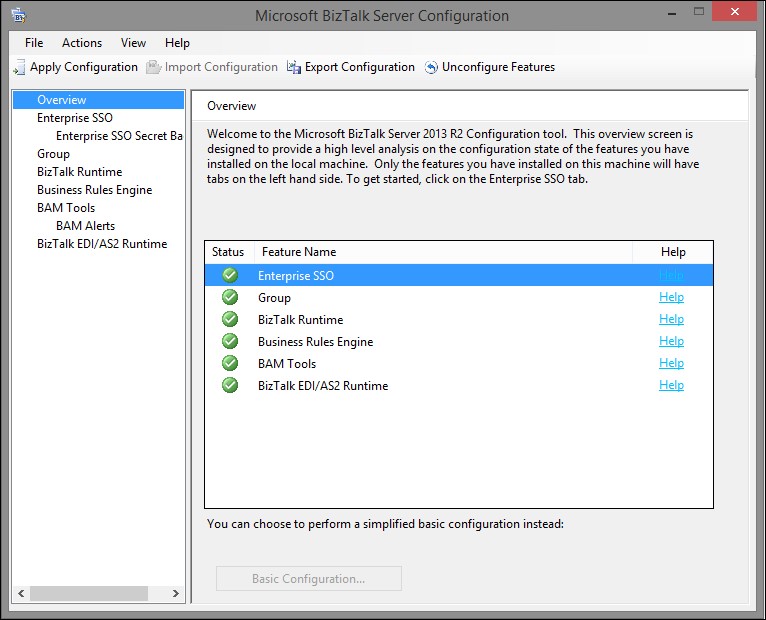Click the Unconfigure Features toolbar icon
The width and height of the screenshot is (766, 620).
pyautogui.click(x=431, y=67)
